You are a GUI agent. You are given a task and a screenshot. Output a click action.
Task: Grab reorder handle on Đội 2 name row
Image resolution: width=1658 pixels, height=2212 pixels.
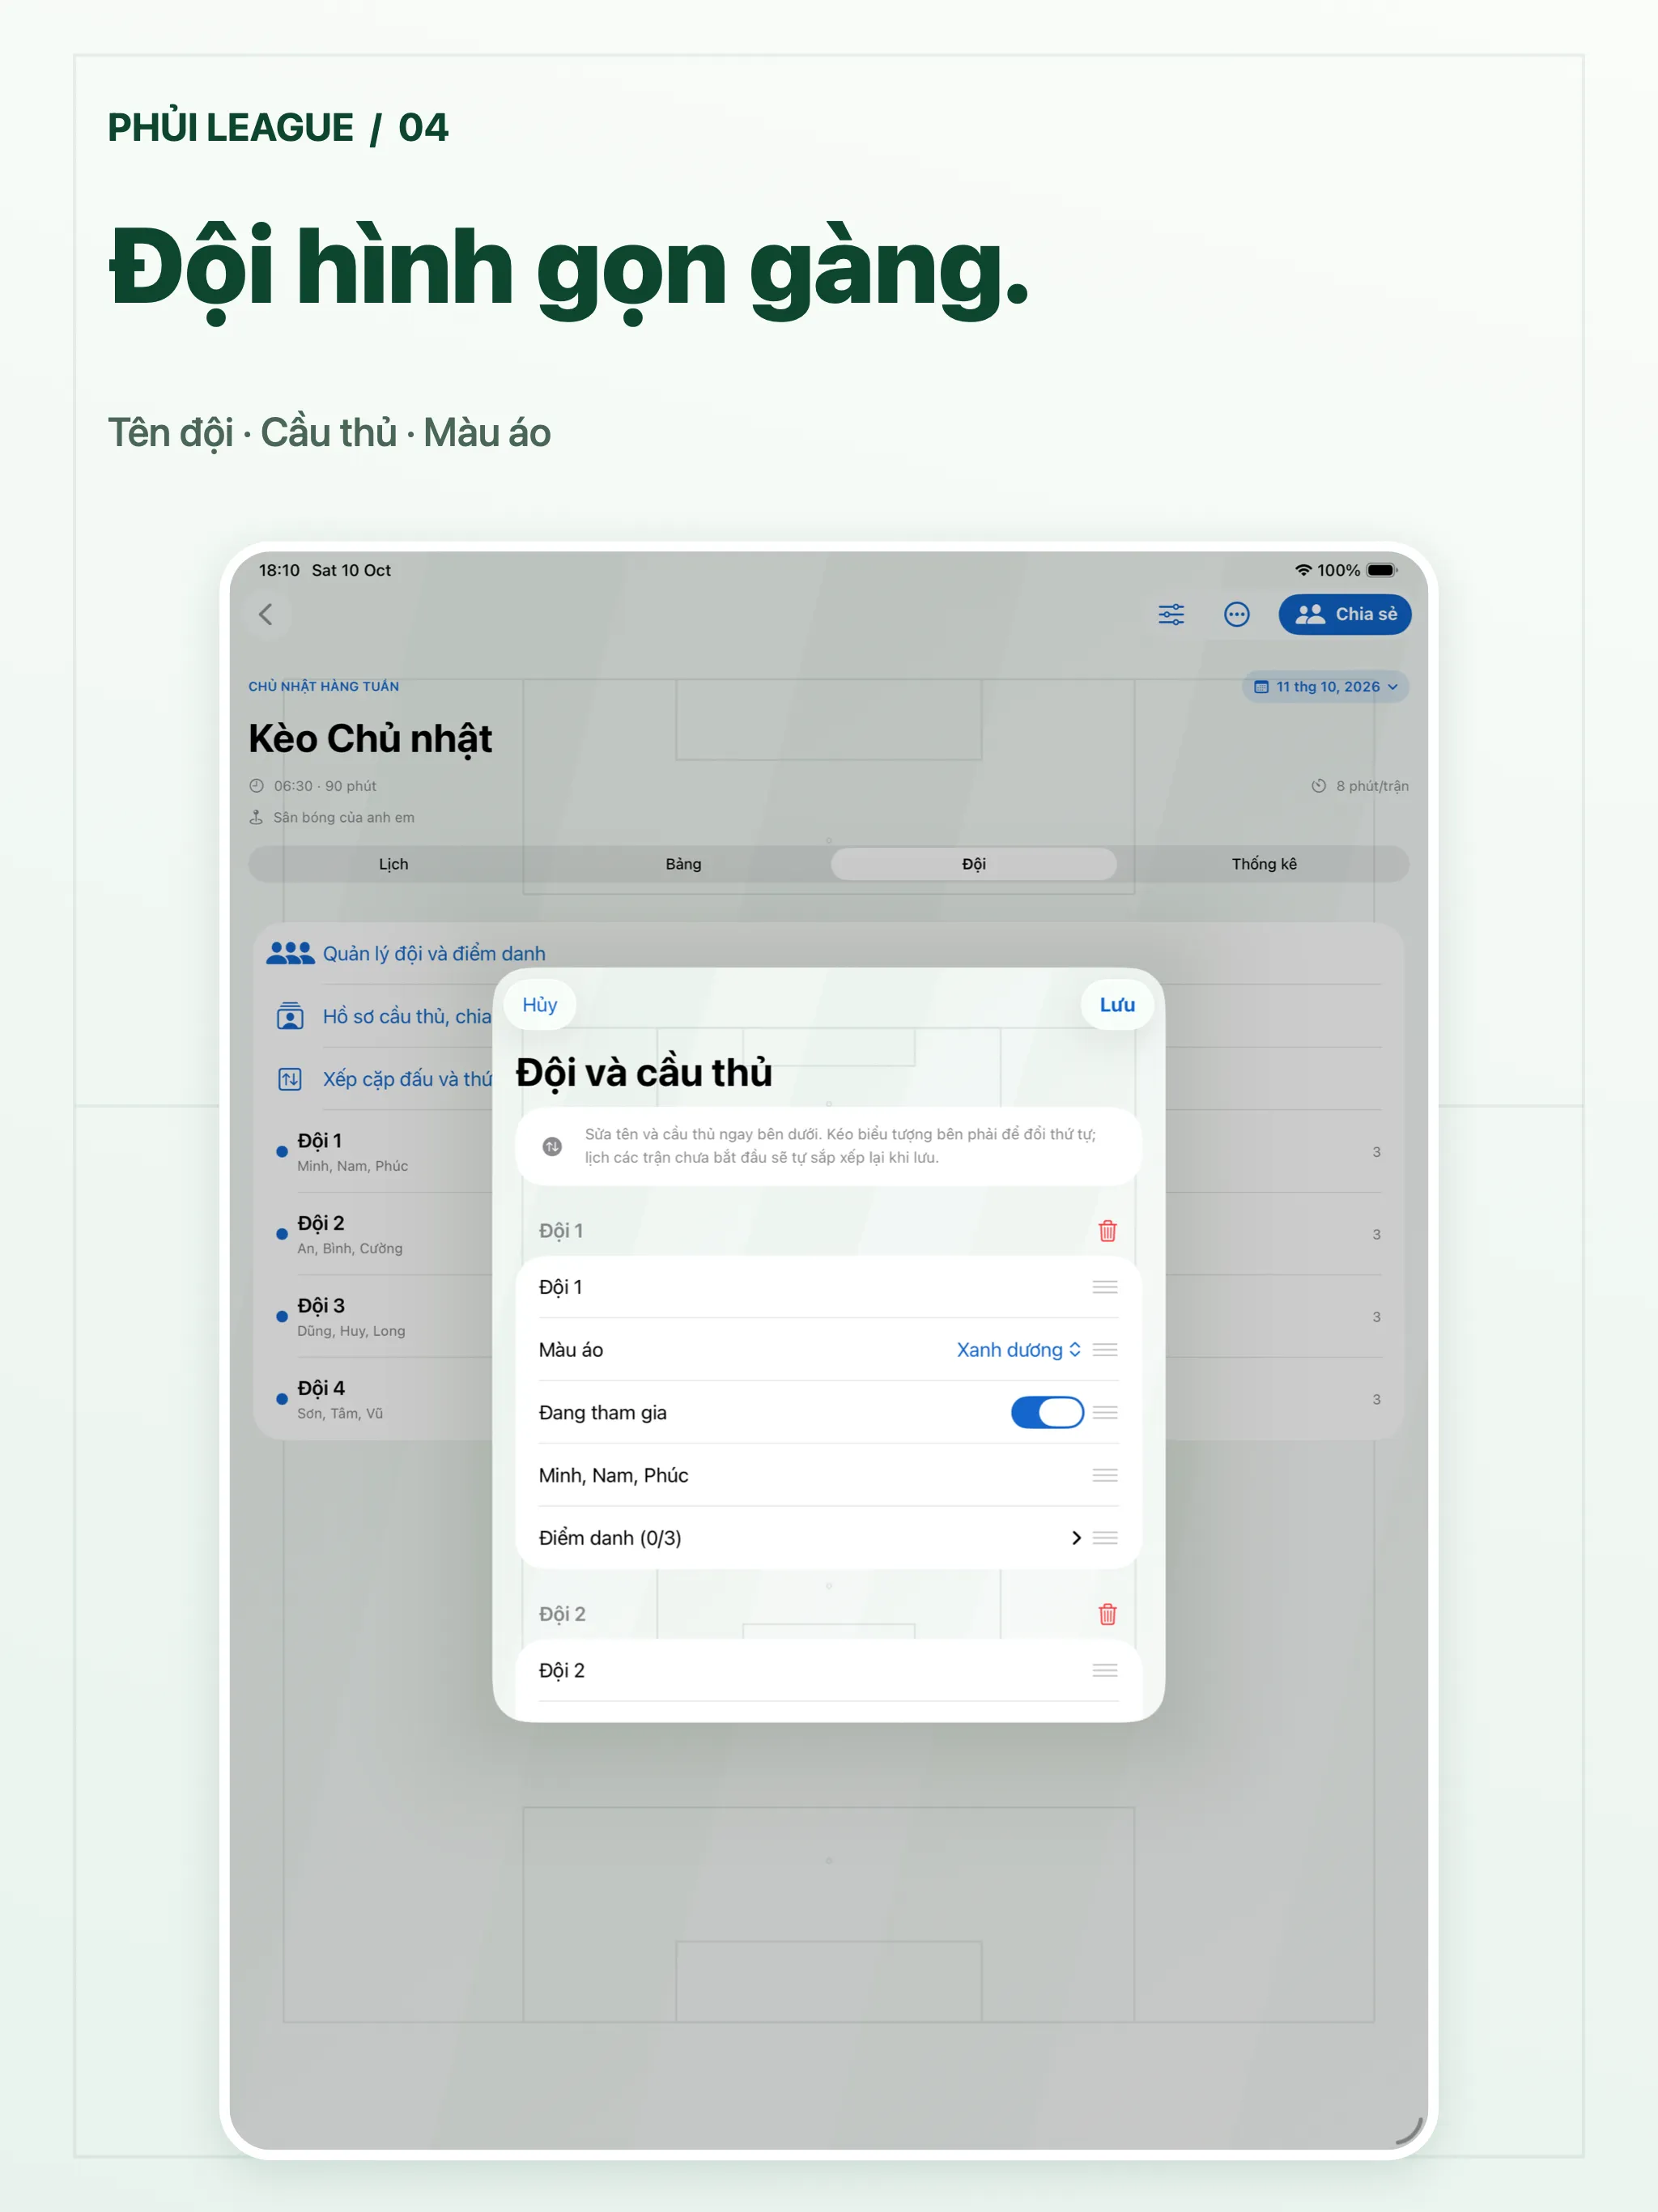click(1105, 1671)
